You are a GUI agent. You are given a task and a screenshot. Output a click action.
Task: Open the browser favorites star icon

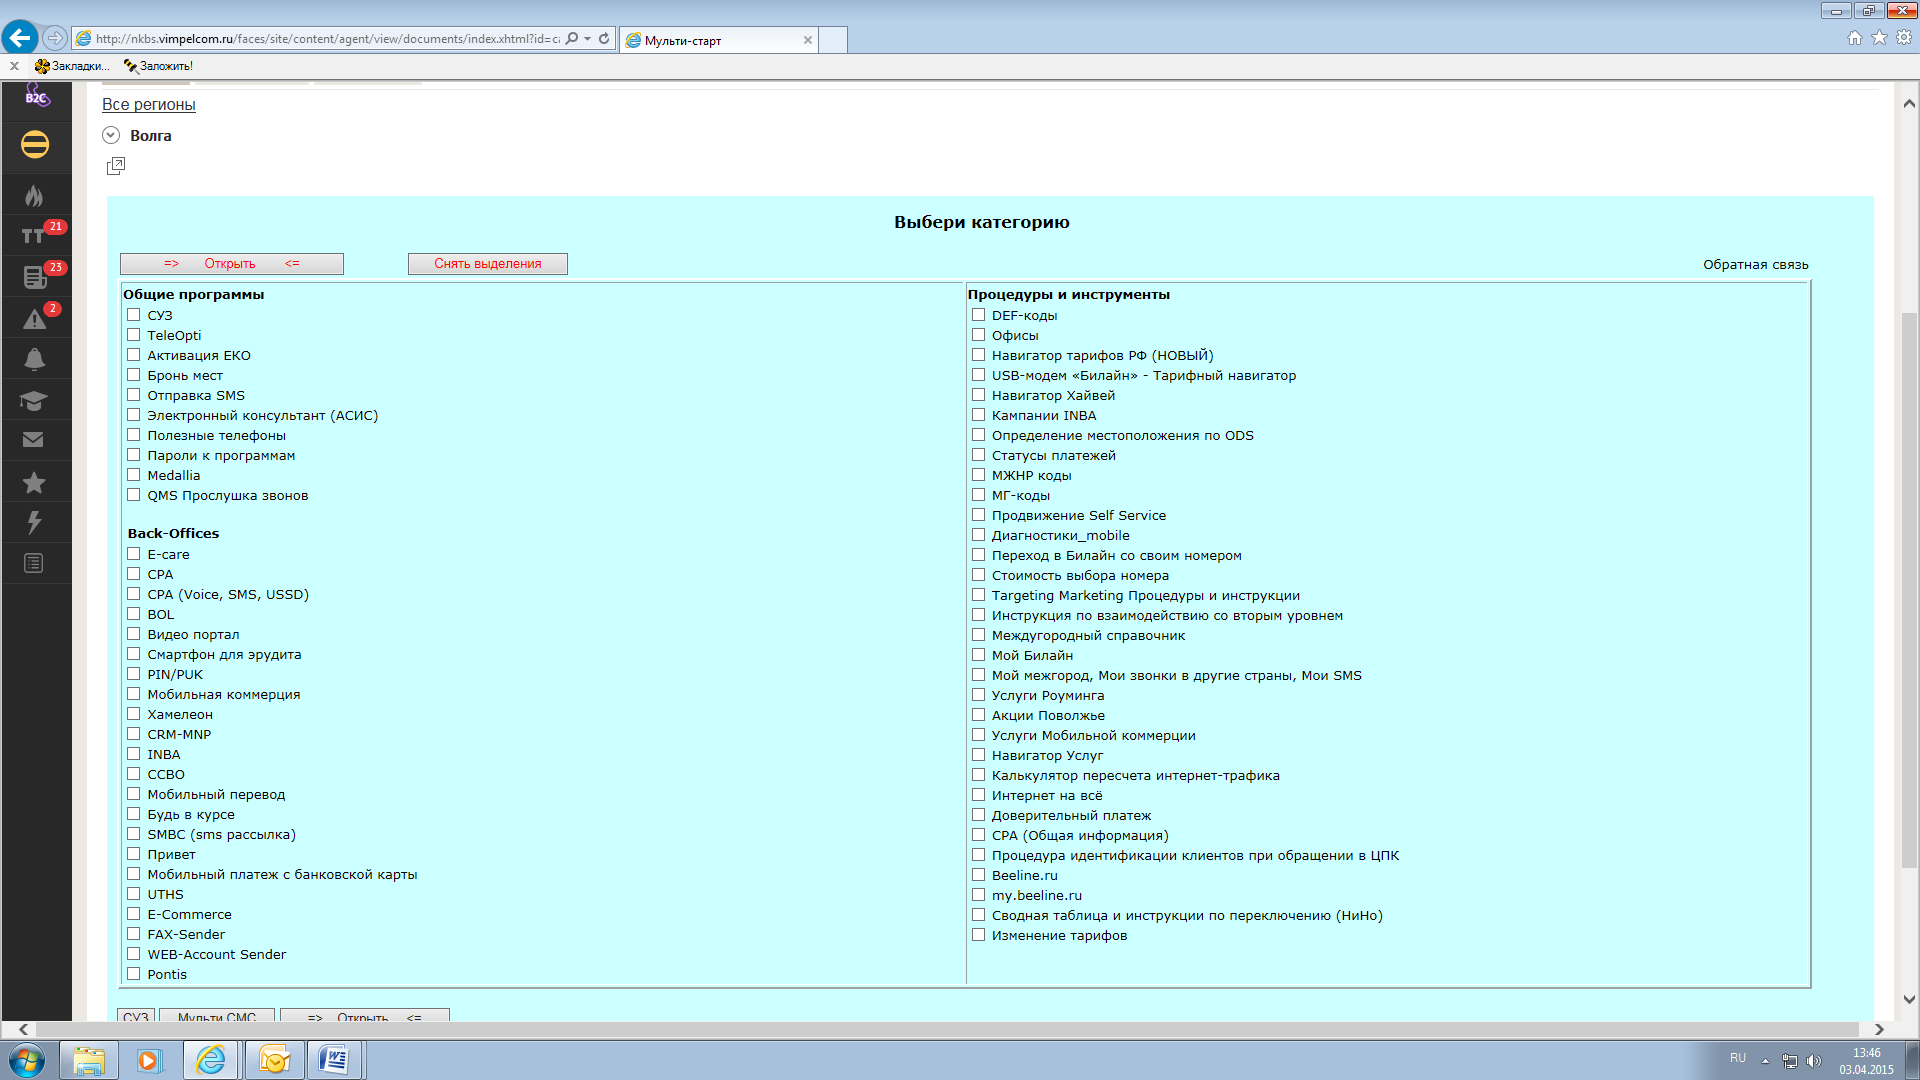coord(1880,38)
